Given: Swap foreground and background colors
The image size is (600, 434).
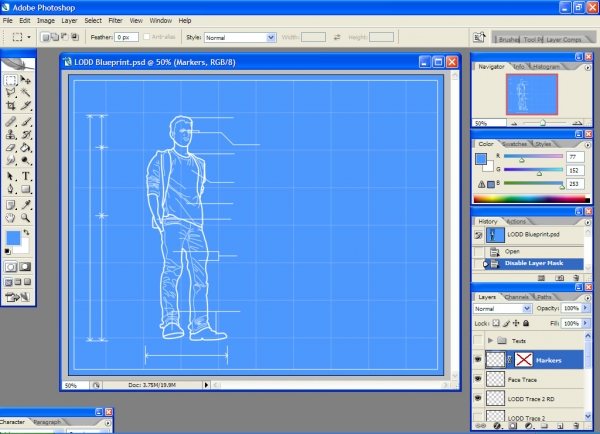Looking at the screenshot, I should 26,232.
